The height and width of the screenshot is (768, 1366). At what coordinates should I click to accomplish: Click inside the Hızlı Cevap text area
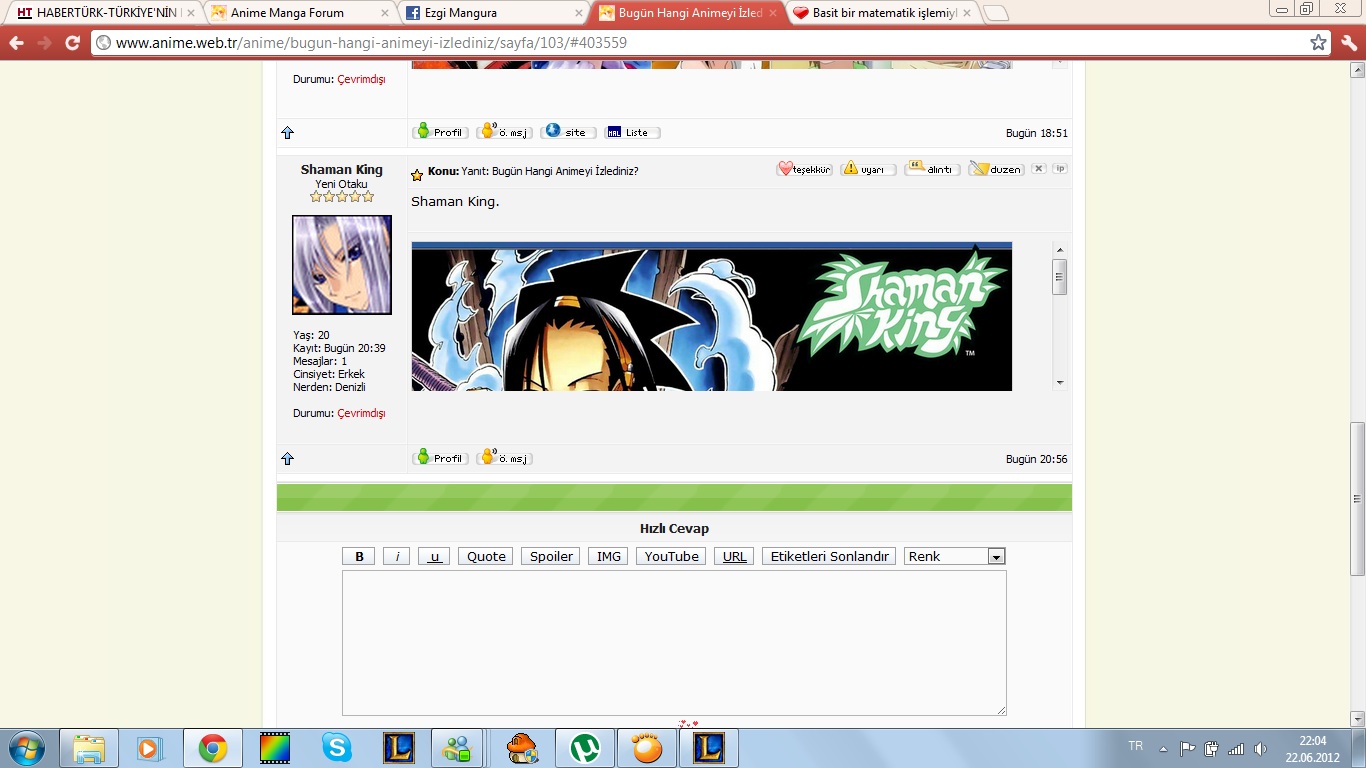[674, 643]
